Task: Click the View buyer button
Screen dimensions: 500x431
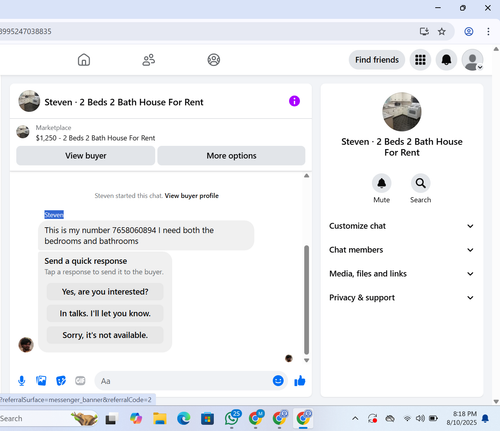Action: (86, 156)
